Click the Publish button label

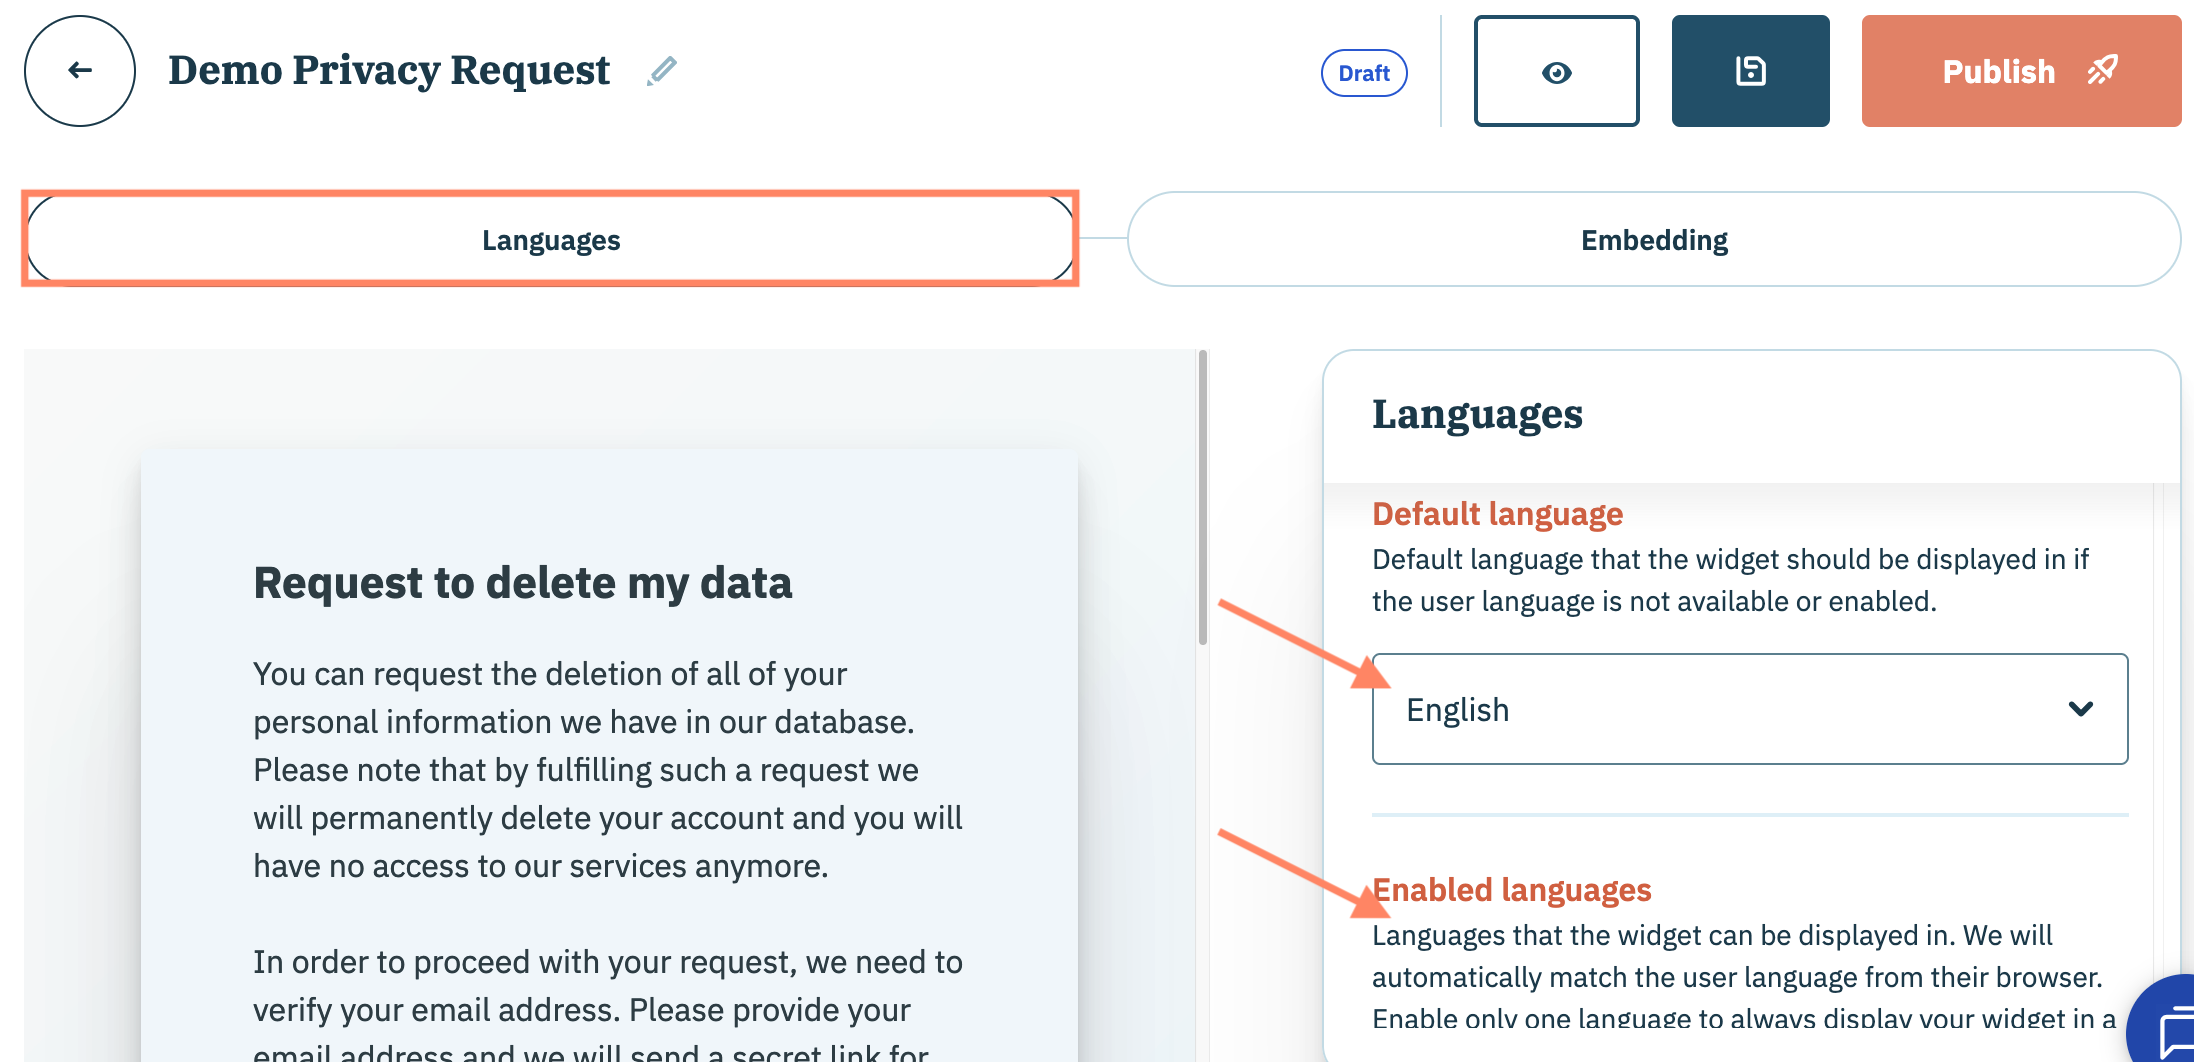[1998, 72]
